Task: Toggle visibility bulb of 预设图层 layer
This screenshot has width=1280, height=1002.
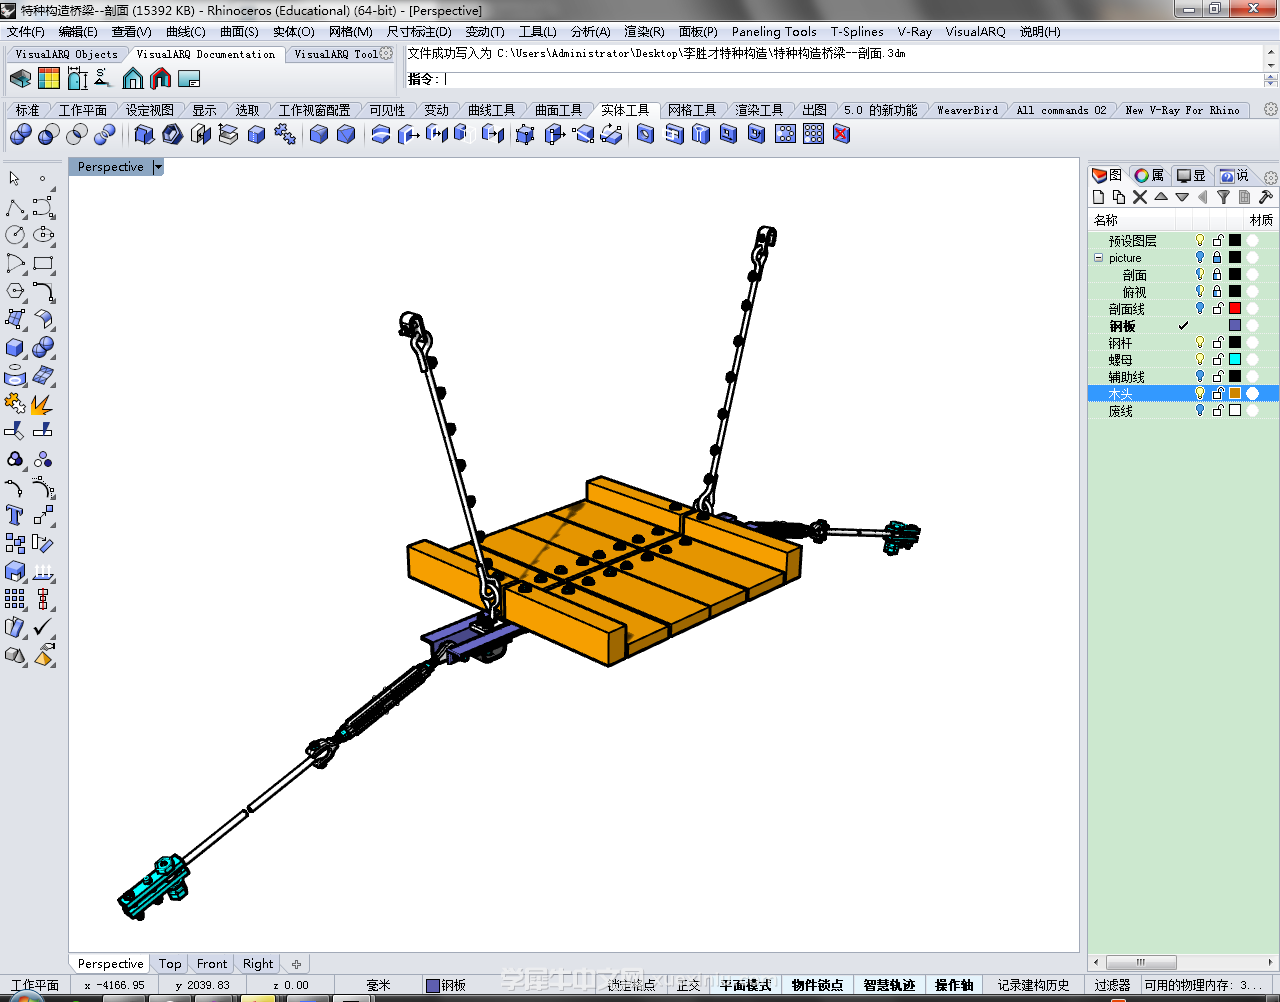Action: pyautogui.click(x=1200, y=240)
